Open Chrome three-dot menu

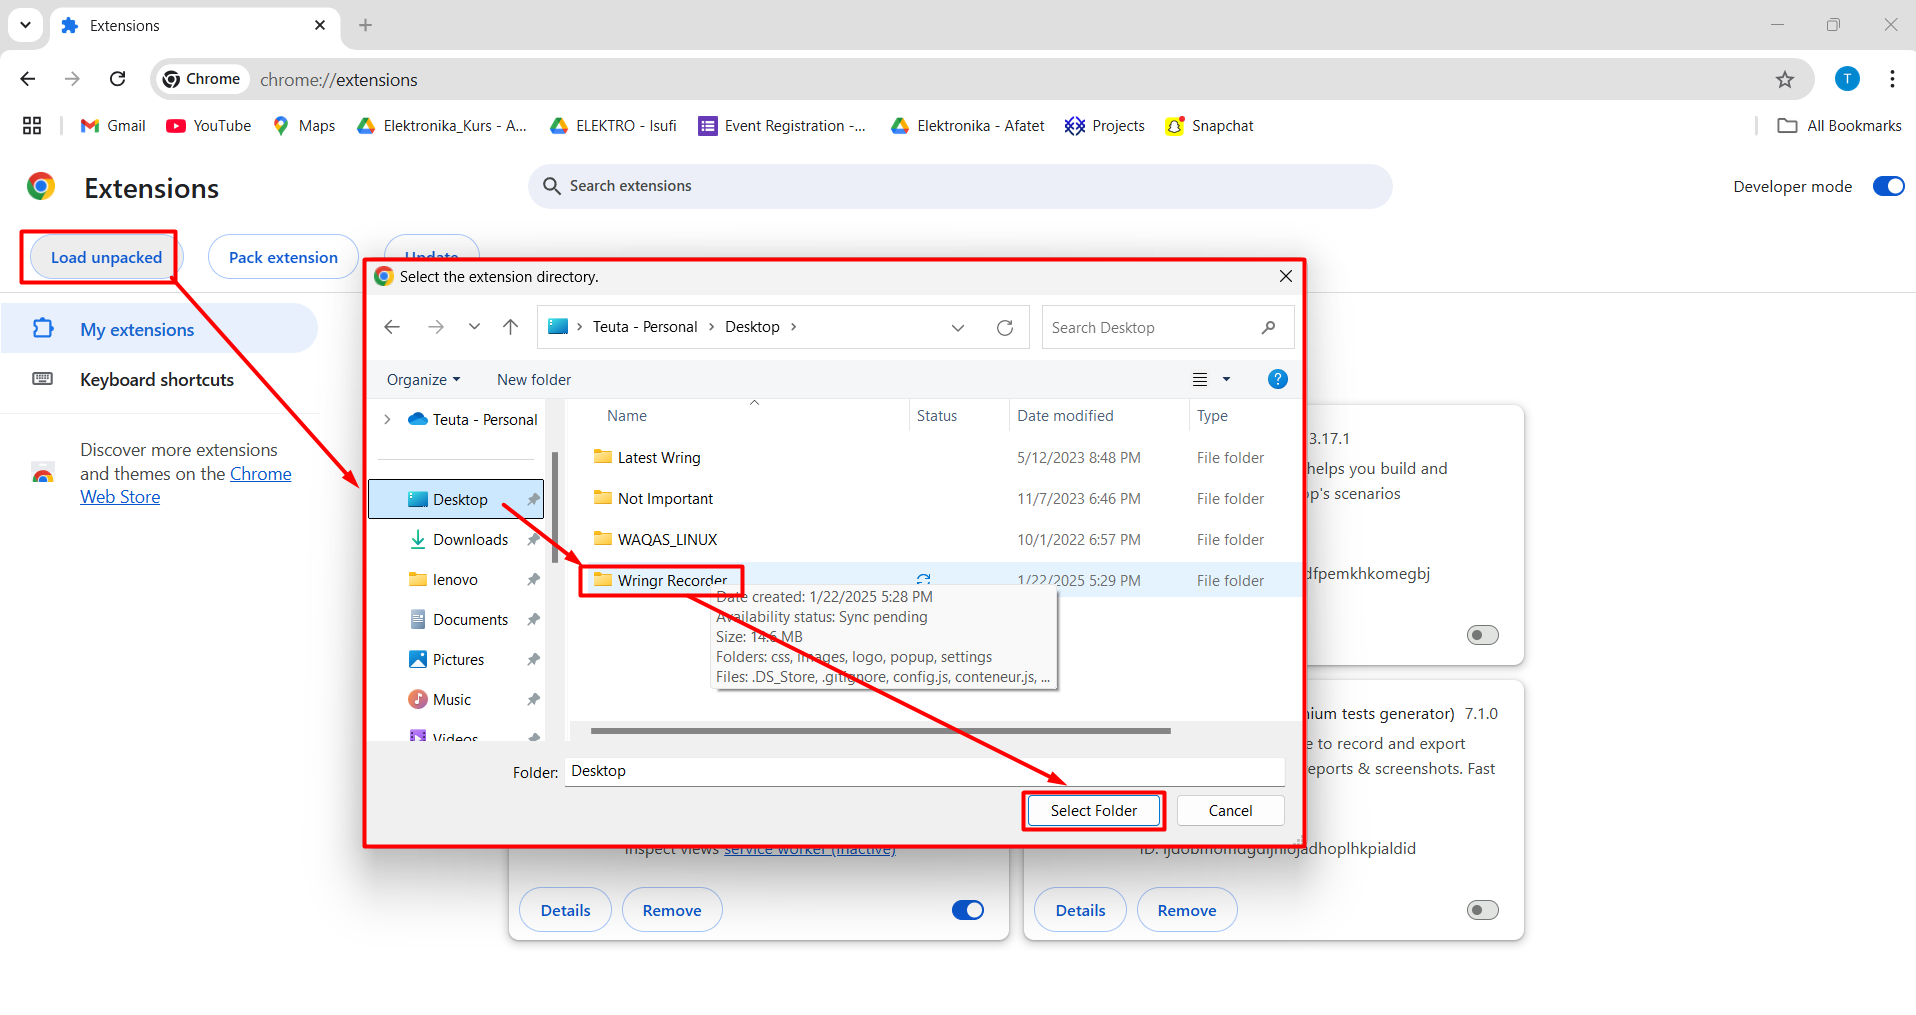point(1892,79)
